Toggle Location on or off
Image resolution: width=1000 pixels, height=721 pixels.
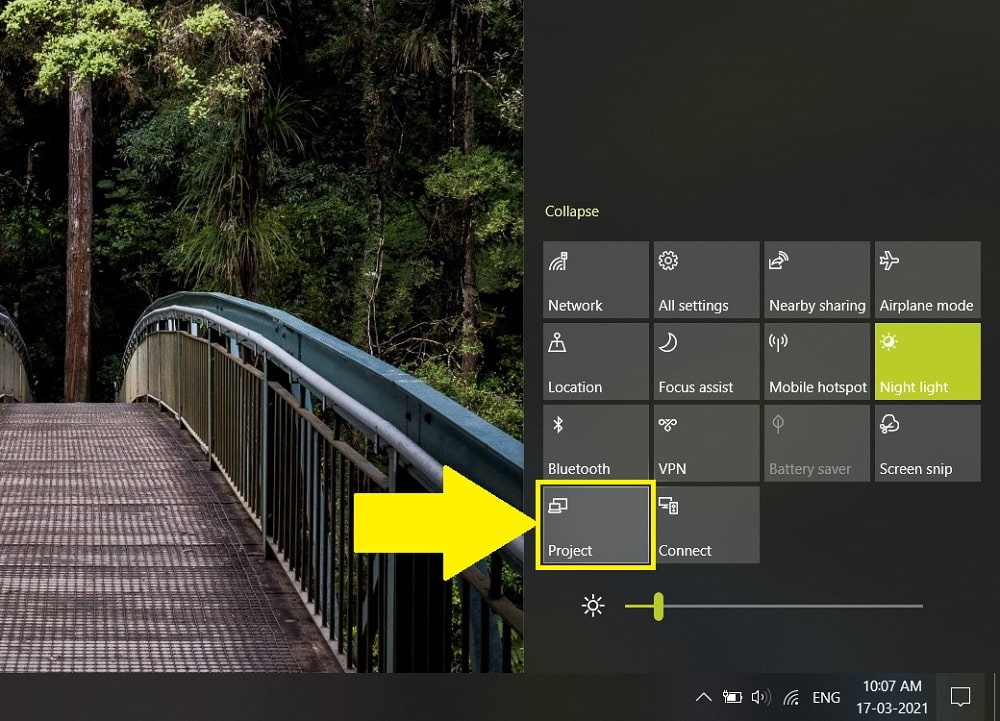[x=595, y=361]
